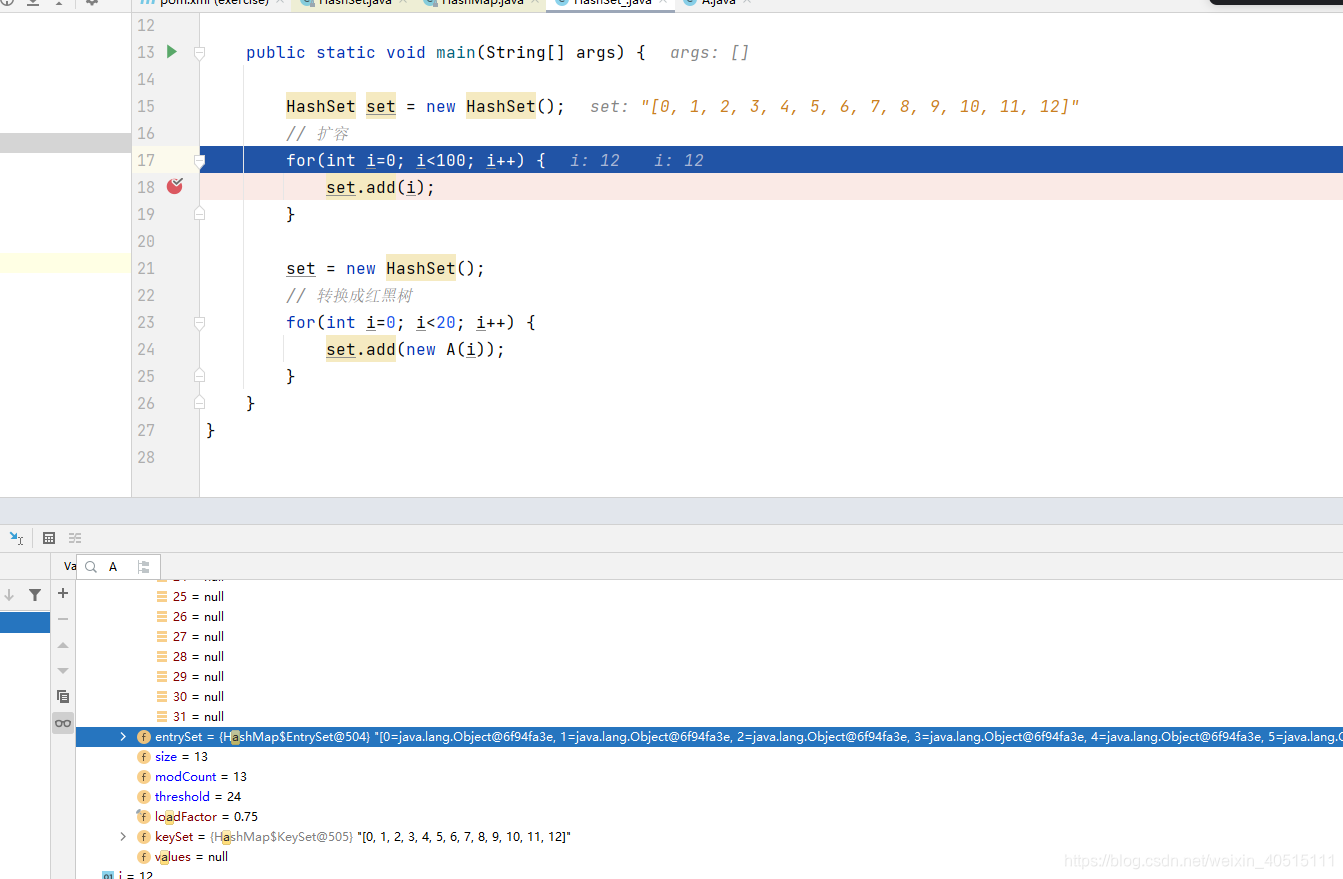Image resolution: width=1343 pixels, height=879 pixels.
Task: Click the duplicate watch copy icon
Action: coord(63,696)
